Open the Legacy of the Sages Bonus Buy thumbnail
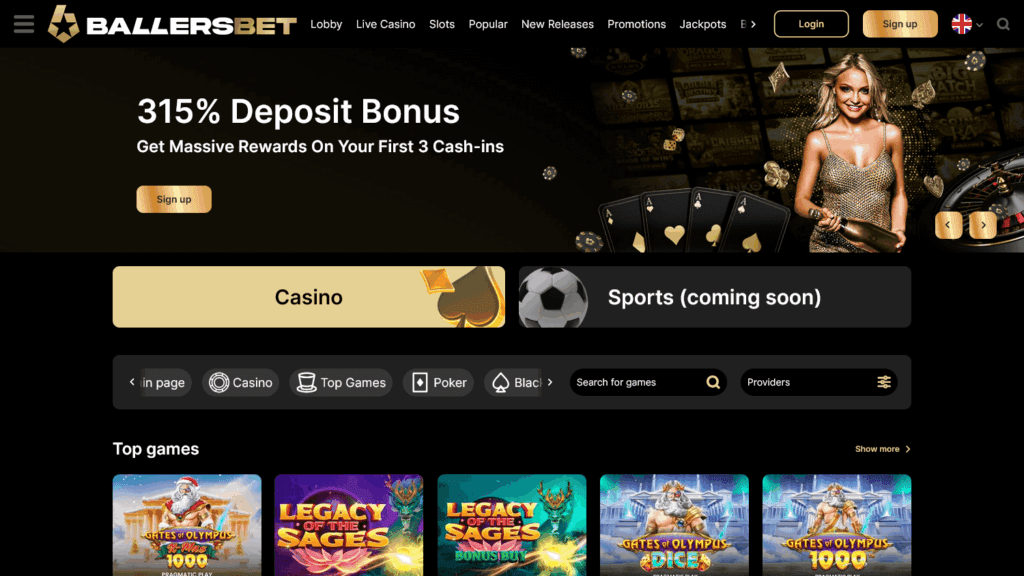Image resolution: width=1024 pixels, height=576 pixels. coord(512,525)
